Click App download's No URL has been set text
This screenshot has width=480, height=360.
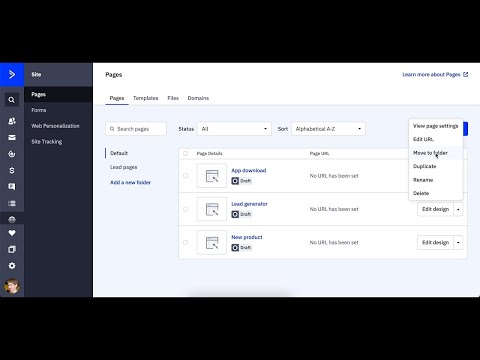[334, 176]
